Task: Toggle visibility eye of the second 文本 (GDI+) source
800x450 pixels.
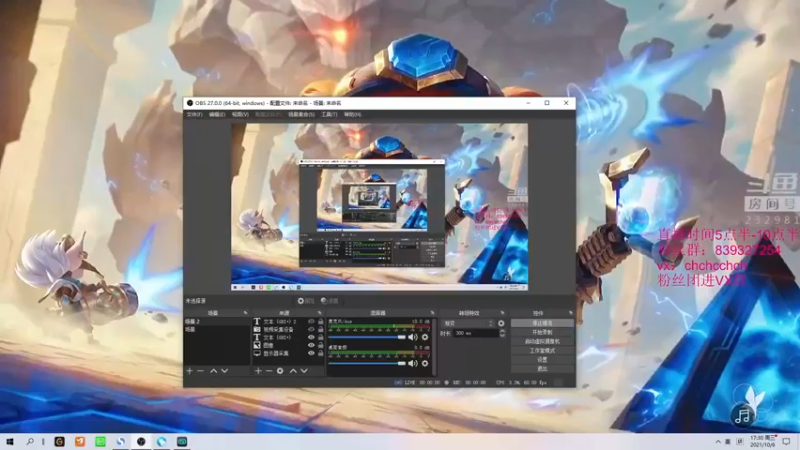Action: click(311, 337)
